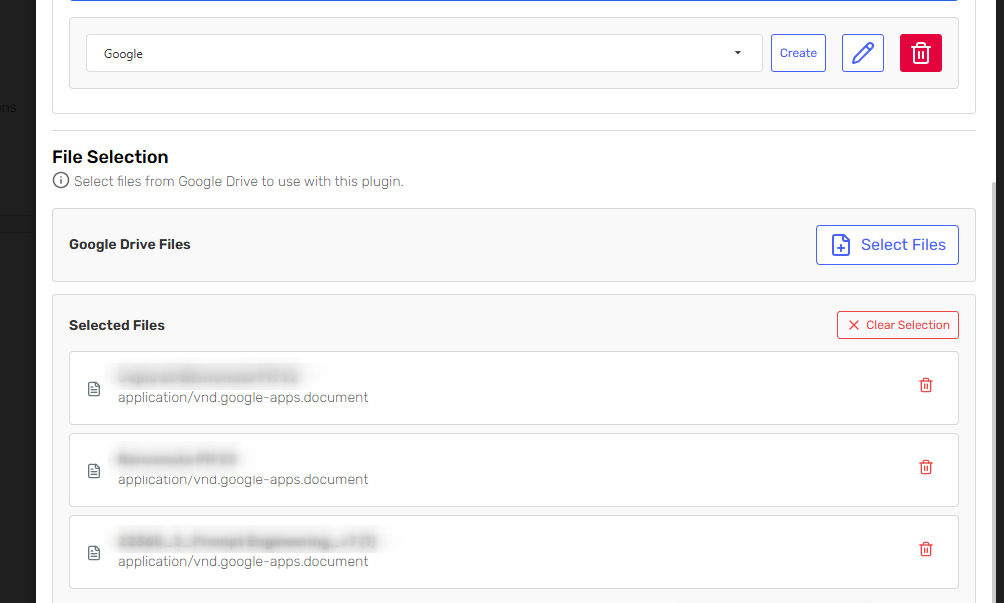This screenshot has height=603, width=1004.
Task: Remove the first selected file via trash icon
Action: pyautogui.click(x=925, y=385)
